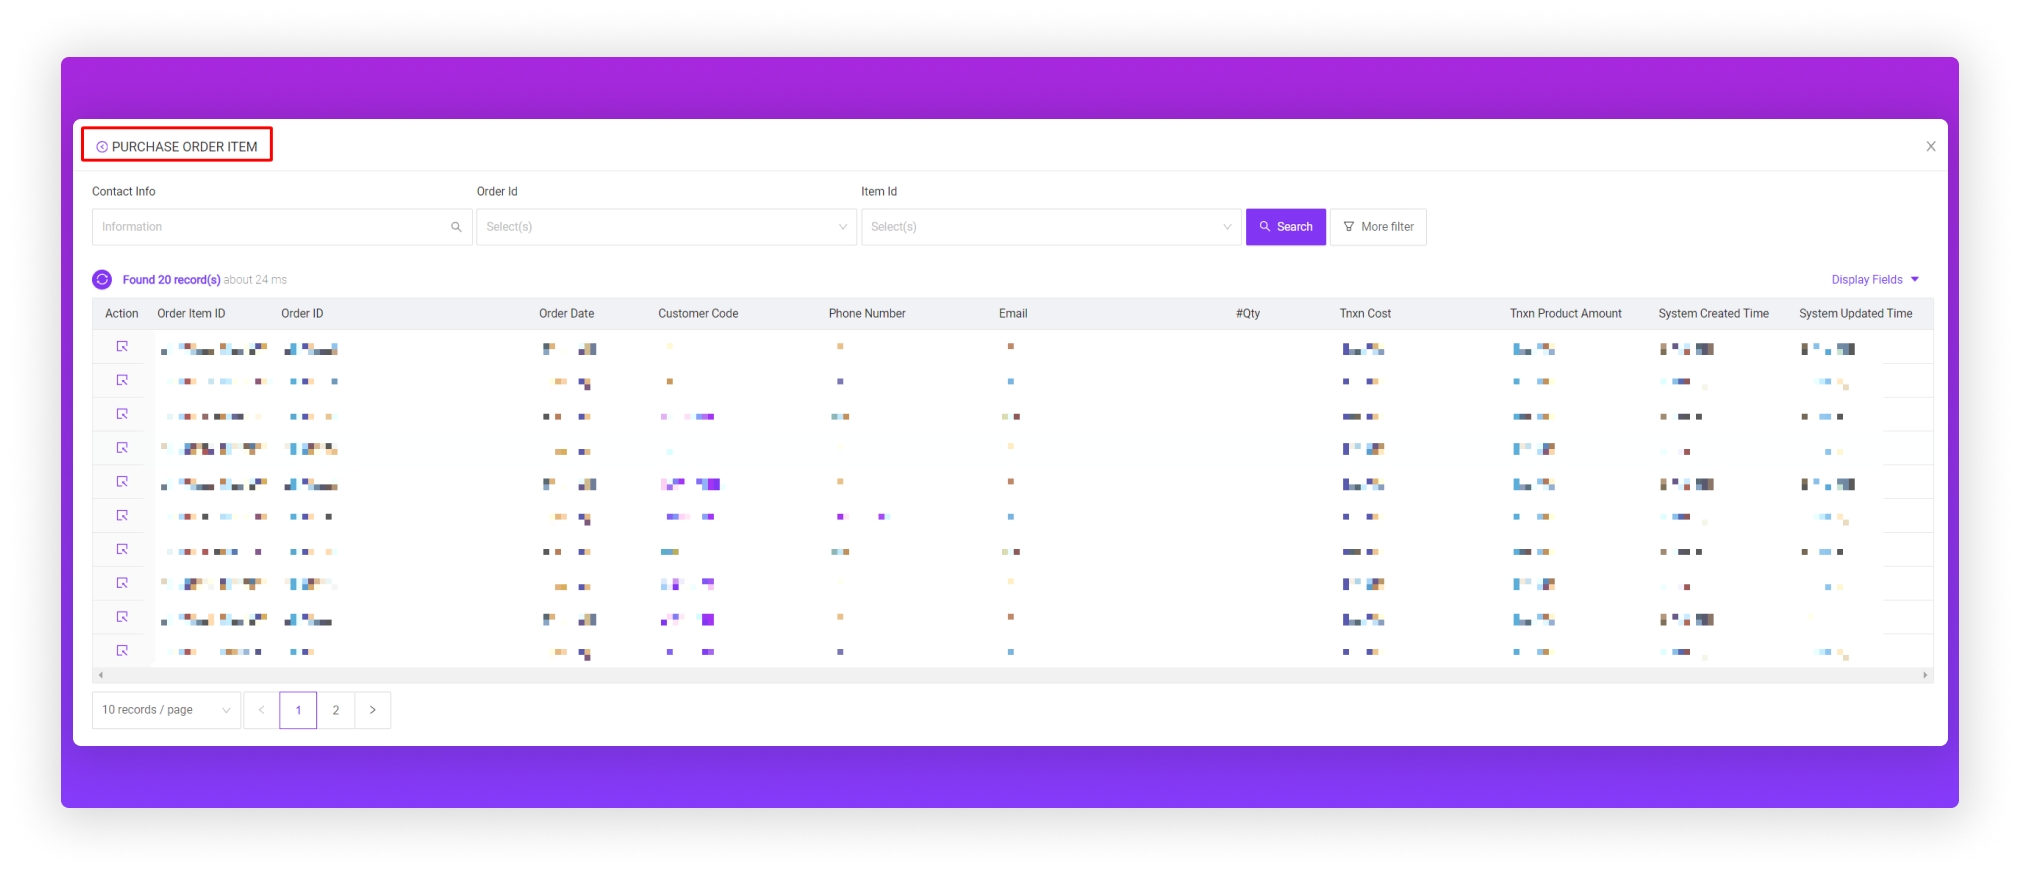Click the refresh icon next to Found 20 records
Viewport: 2022px width, 875px height.
coord(102,280)
